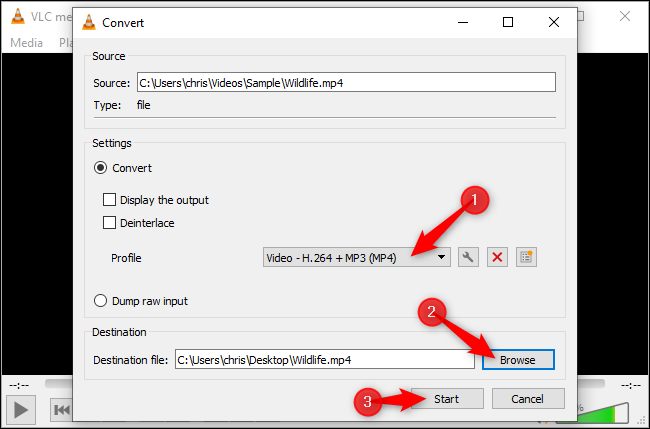The image size is (650, 429).
Task: Select Dump raw input option
Action: pyautogui.click(x=100, y=301)
